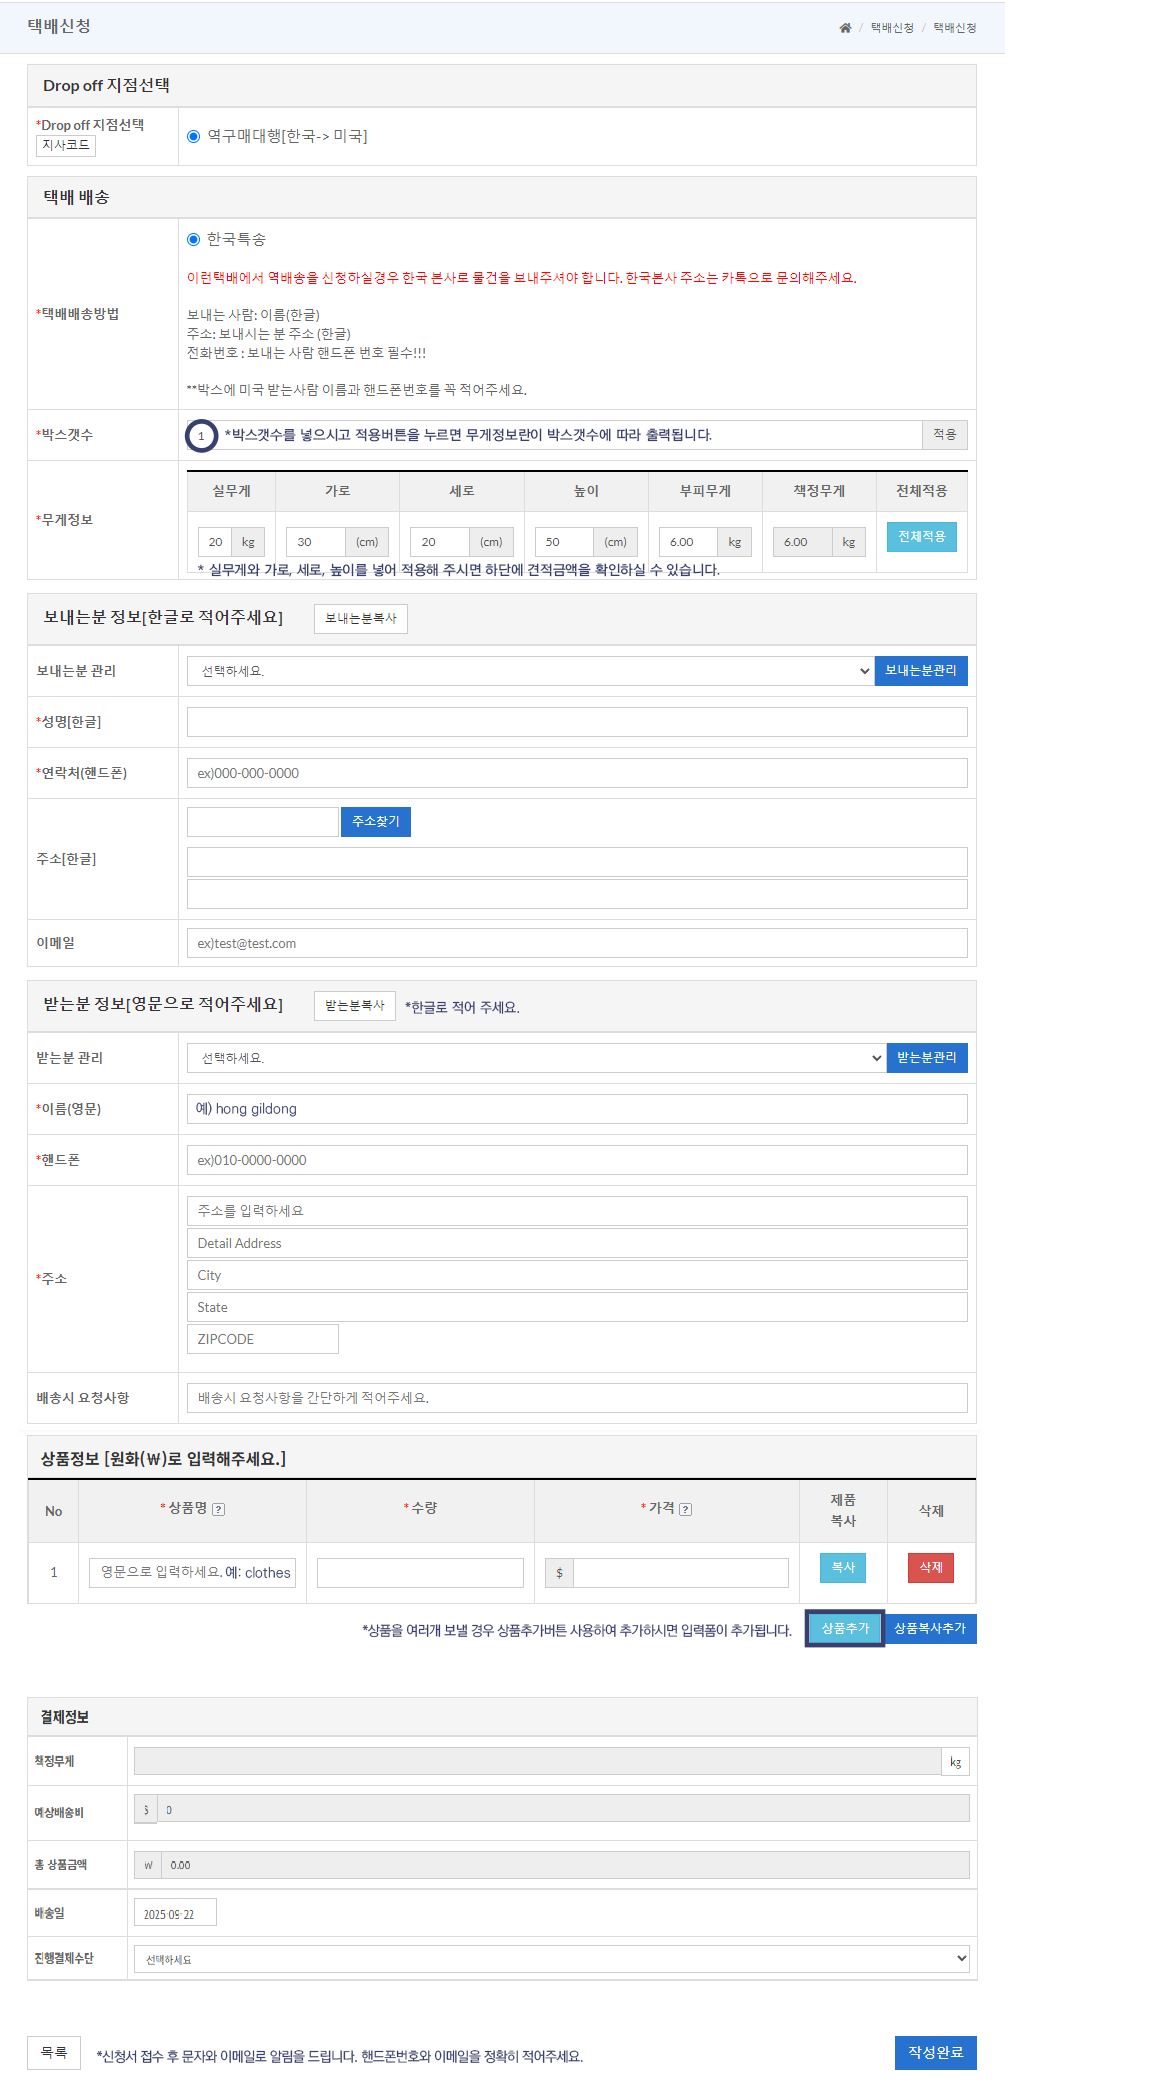Click the 주소찾기 address search button
The image size is (1174, 2100).
coord(375,822)
